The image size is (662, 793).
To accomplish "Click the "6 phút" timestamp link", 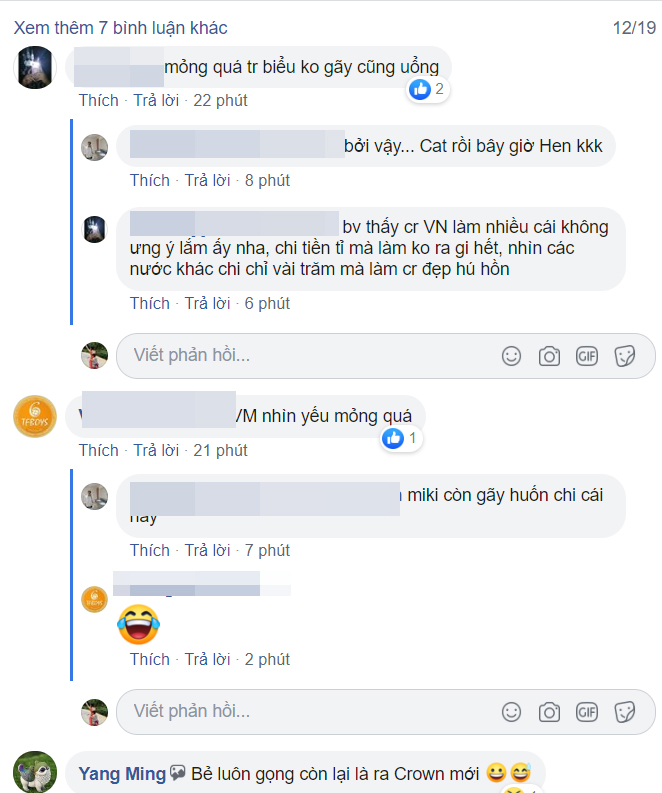I will [267, 303].
